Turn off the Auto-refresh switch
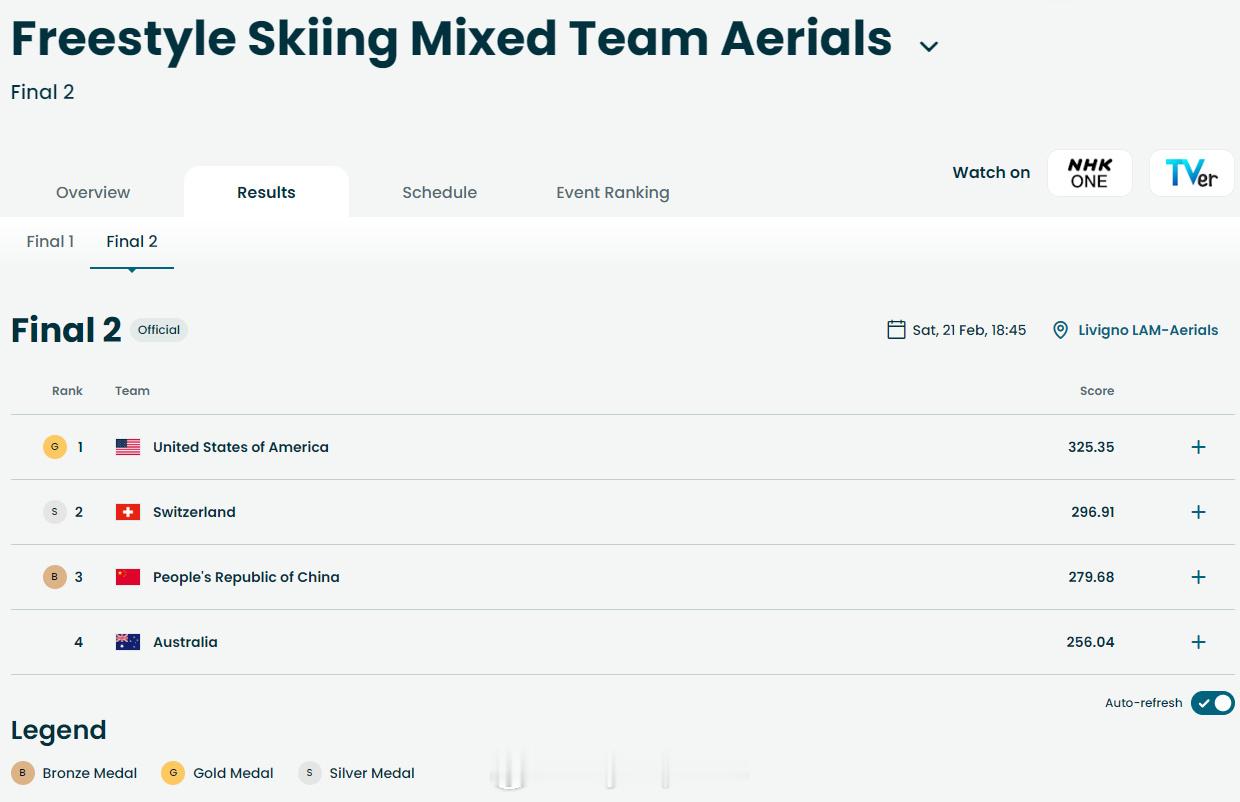1240x802 pixels. coord(1212,703)
